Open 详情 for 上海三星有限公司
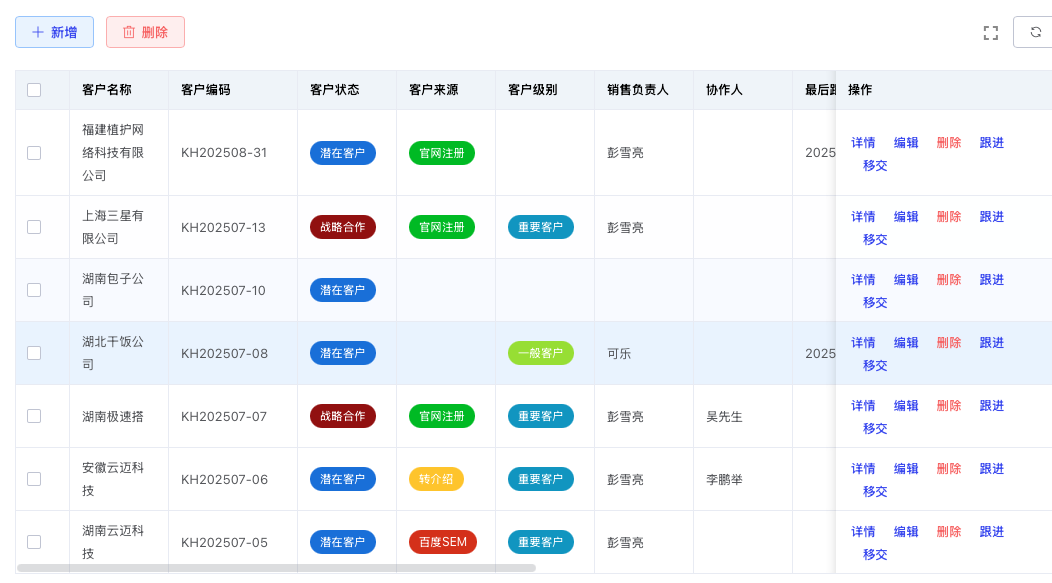Viewport: 1052px width, 583px height. click(x=863, y=216)
